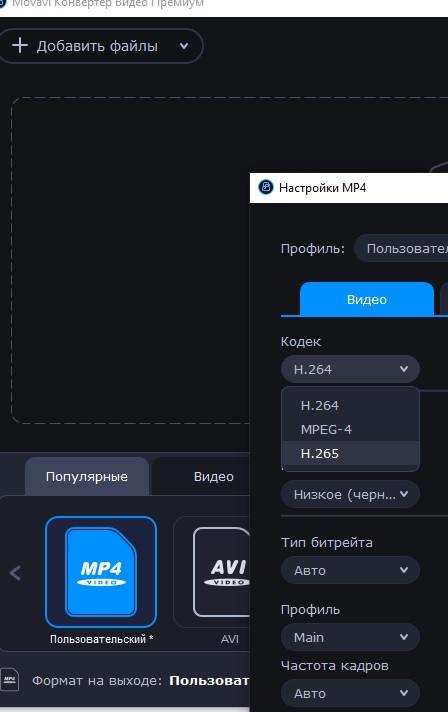Click the output format file icon
Screen dimensions: 448x712
[10, 680]
